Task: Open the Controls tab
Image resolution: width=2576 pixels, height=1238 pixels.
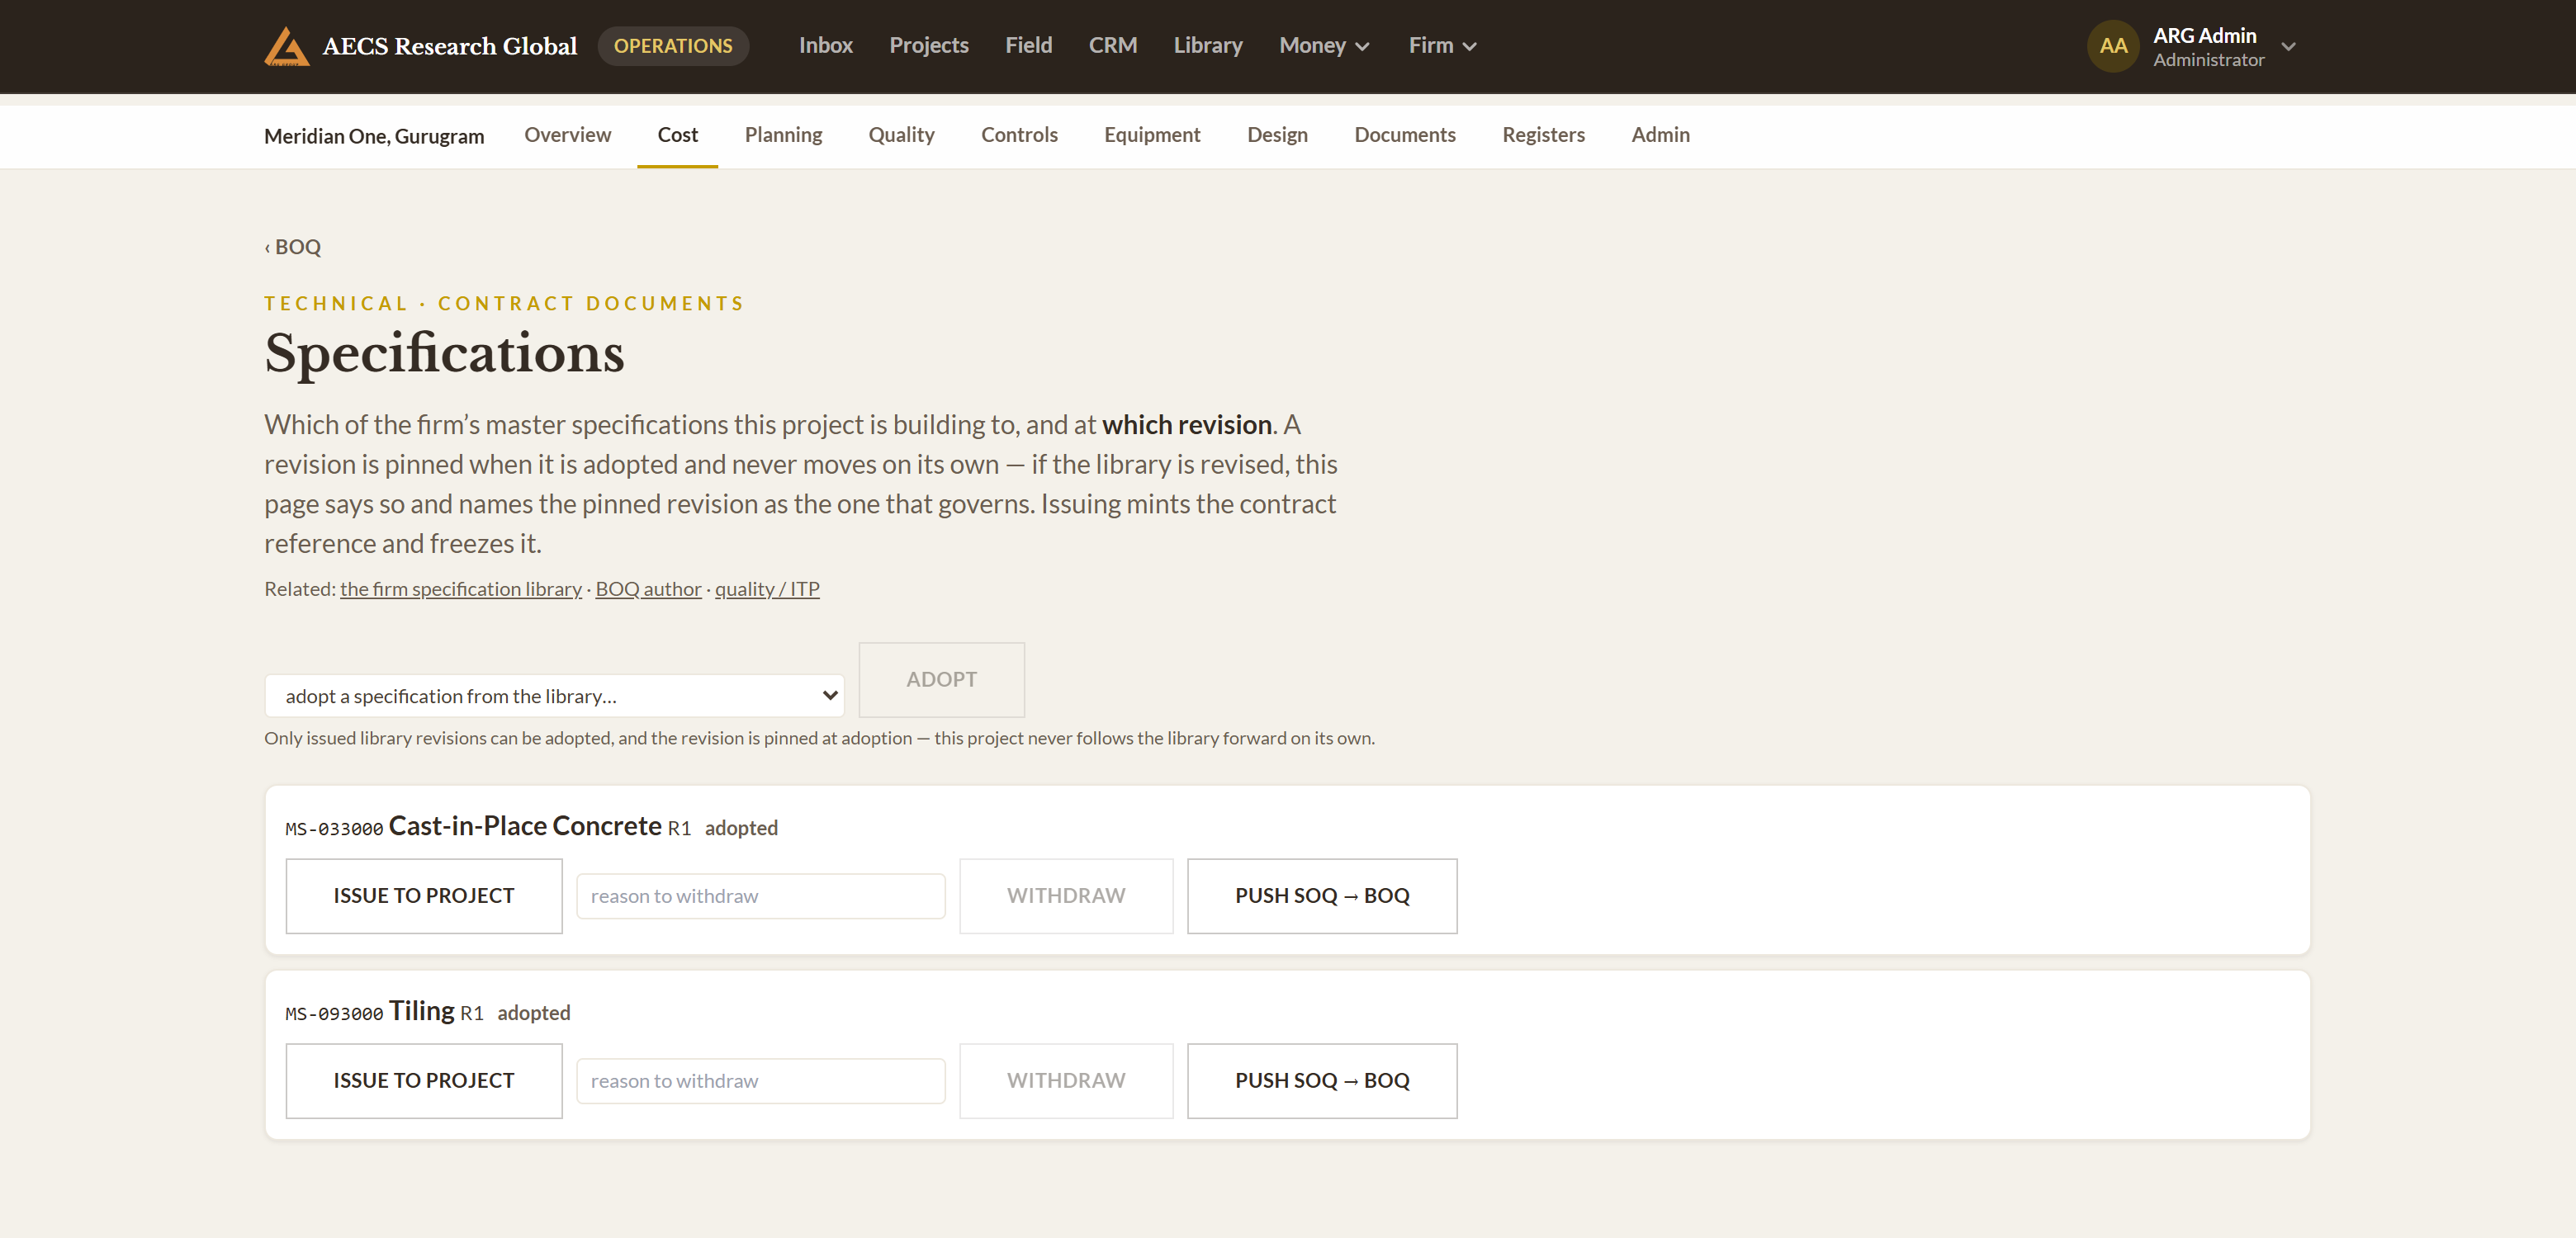Action: 1019,135
